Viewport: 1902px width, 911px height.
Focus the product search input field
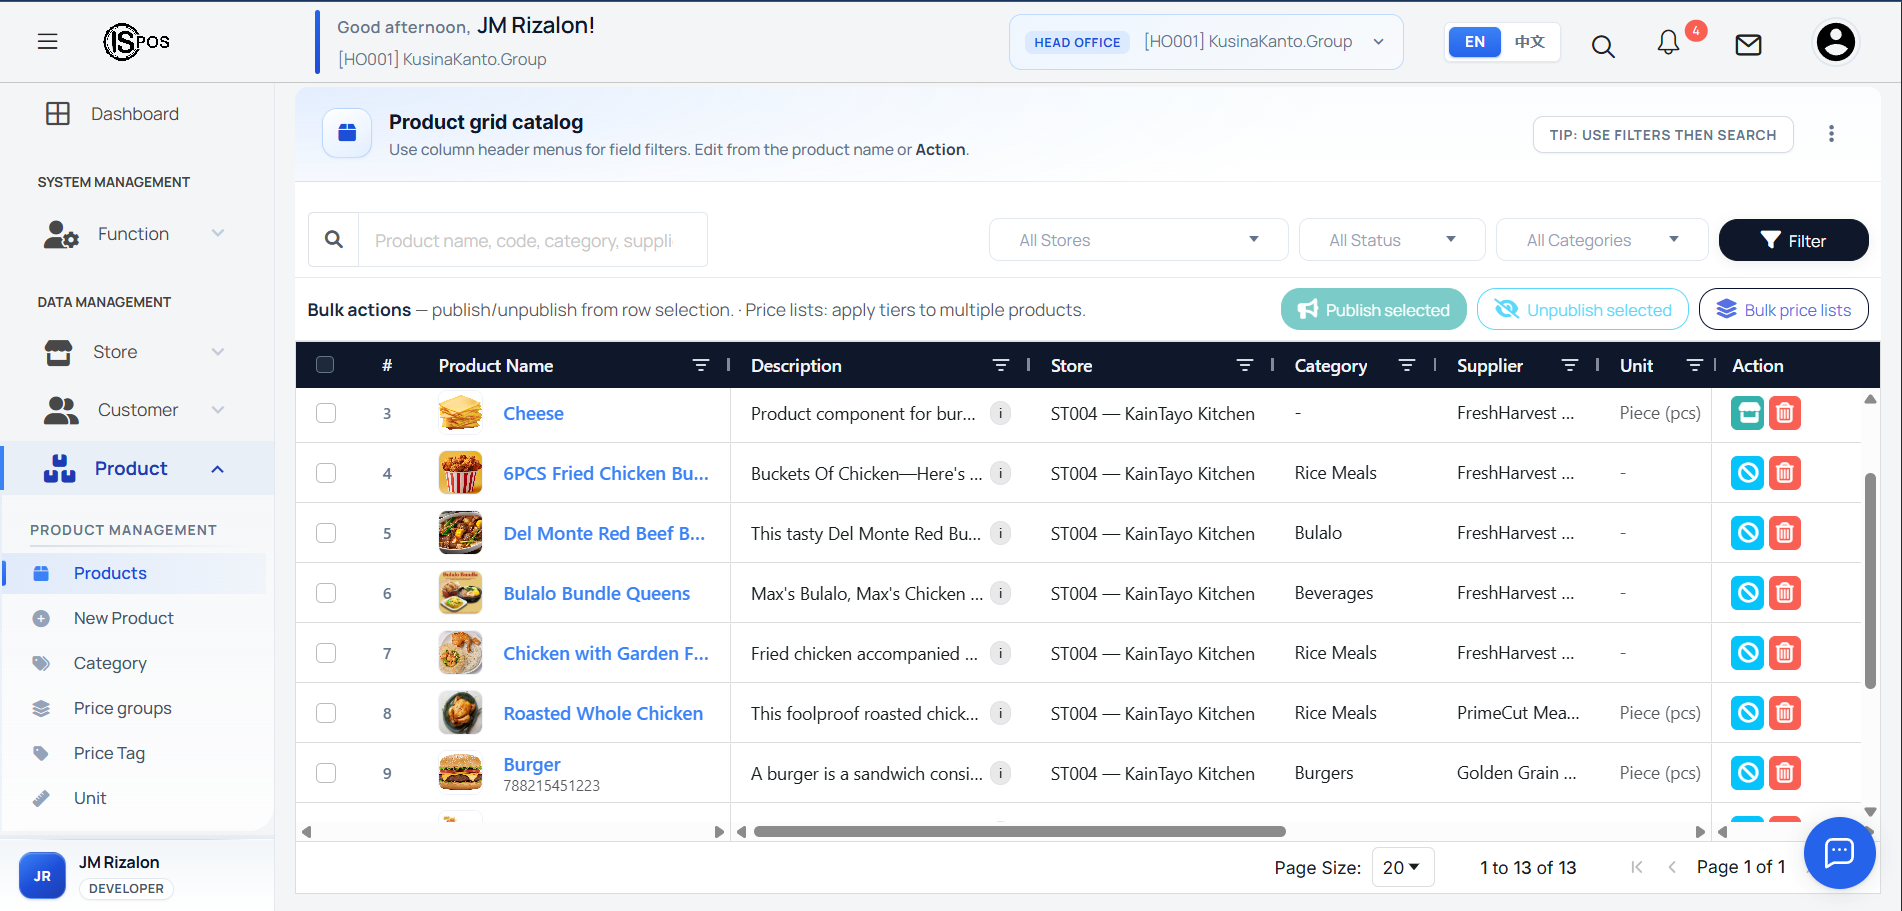pyautogui.click(x=532, y=240)
